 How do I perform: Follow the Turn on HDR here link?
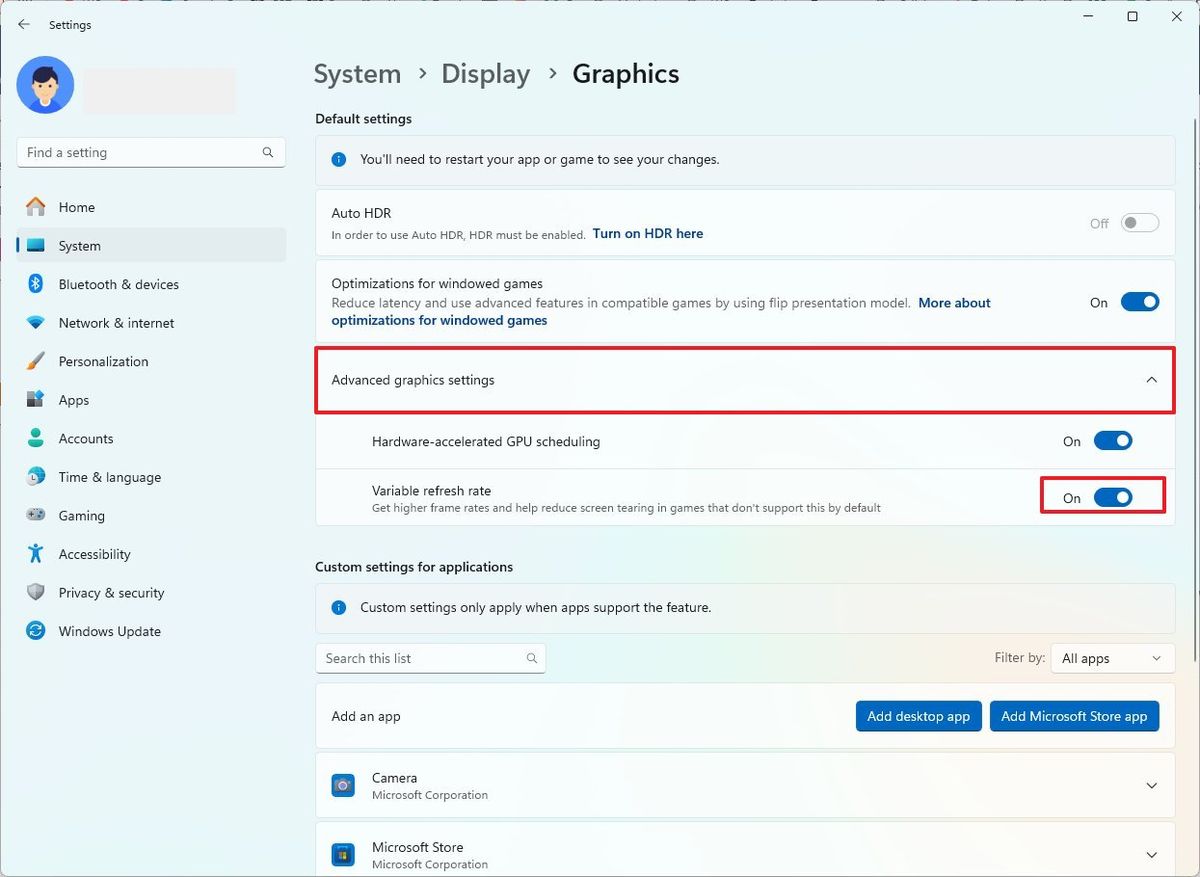(646, 233)
